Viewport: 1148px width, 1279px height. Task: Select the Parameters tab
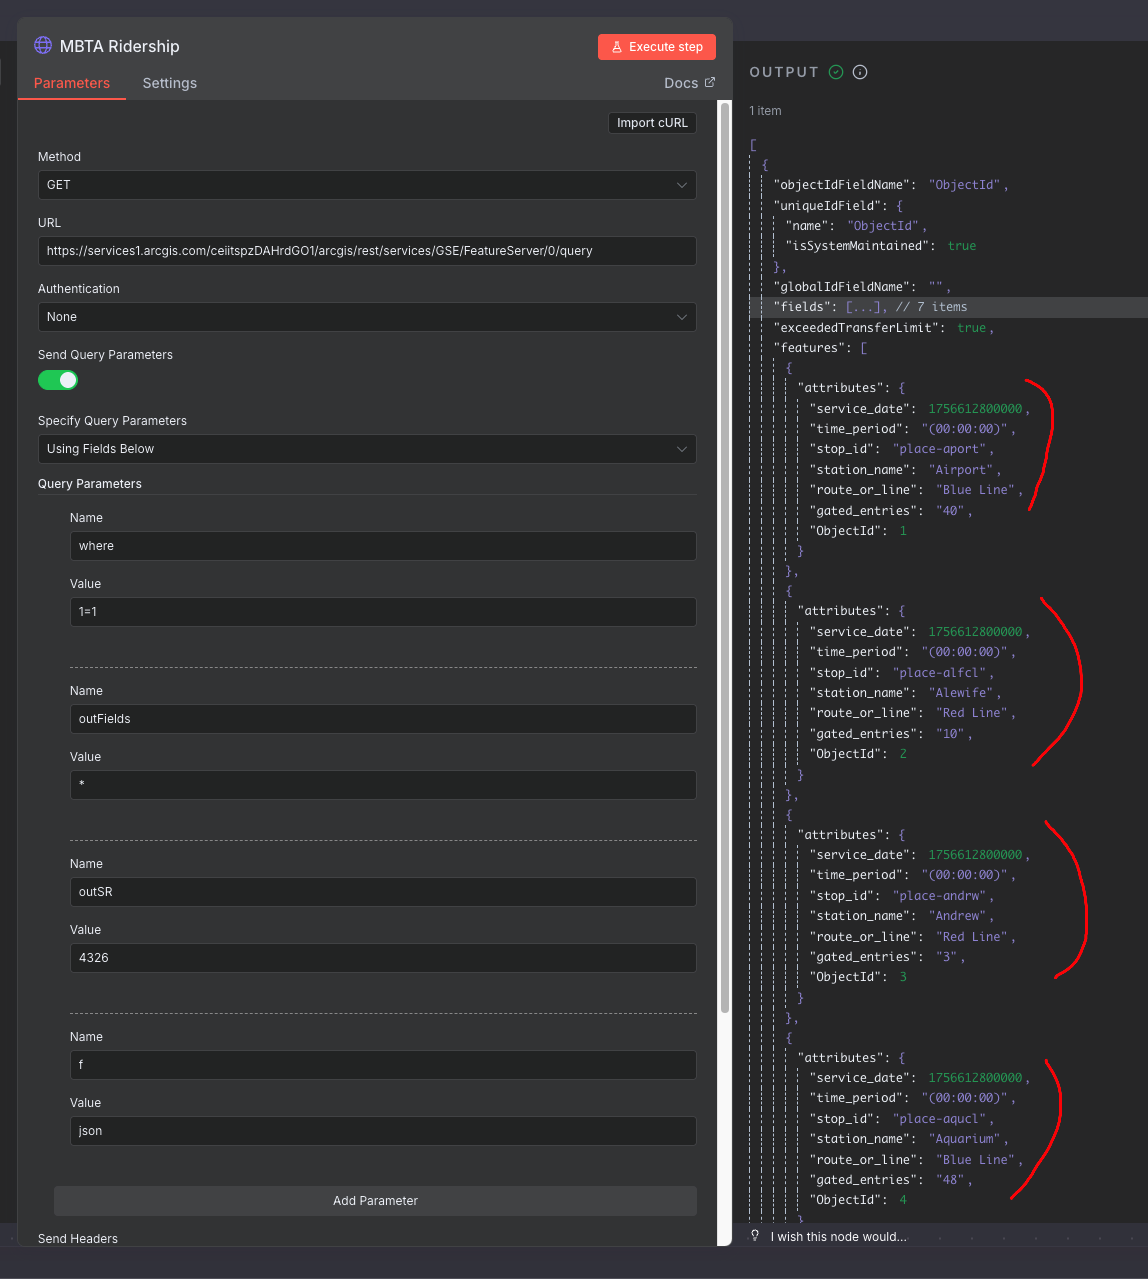(x=72, y=83)
